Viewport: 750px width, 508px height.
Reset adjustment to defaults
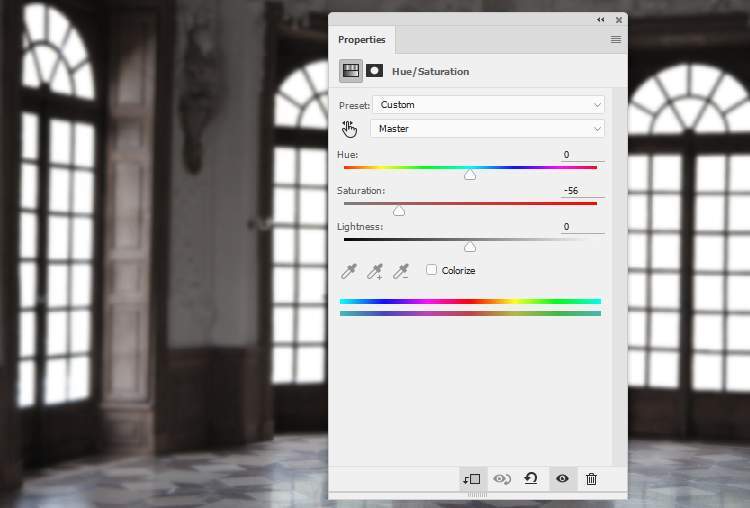coord(531,478)
